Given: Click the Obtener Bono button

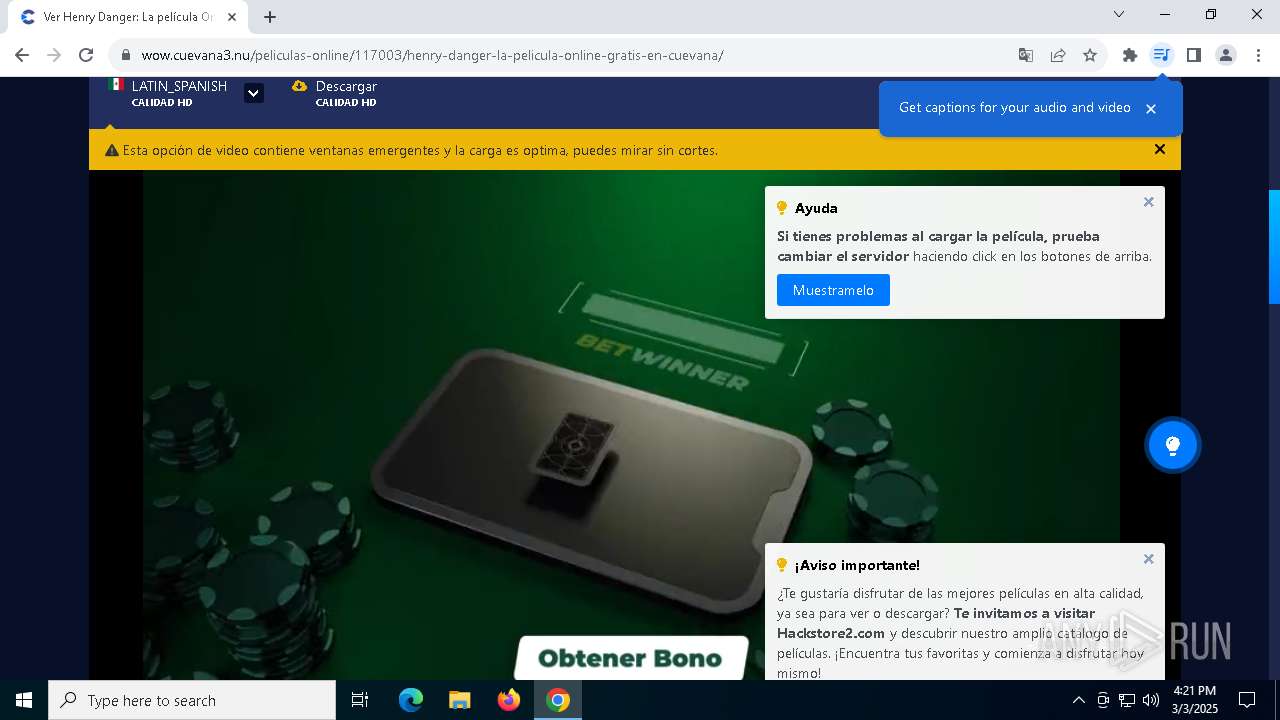Looking at the screenshot, I should click(631, 657).
